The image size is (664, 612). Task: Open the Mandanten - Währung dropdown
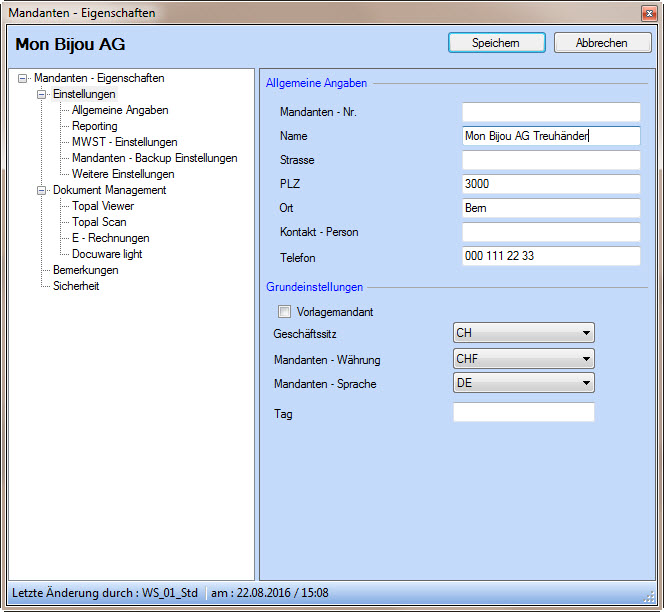pyautogui.click(x=524, y=359)
